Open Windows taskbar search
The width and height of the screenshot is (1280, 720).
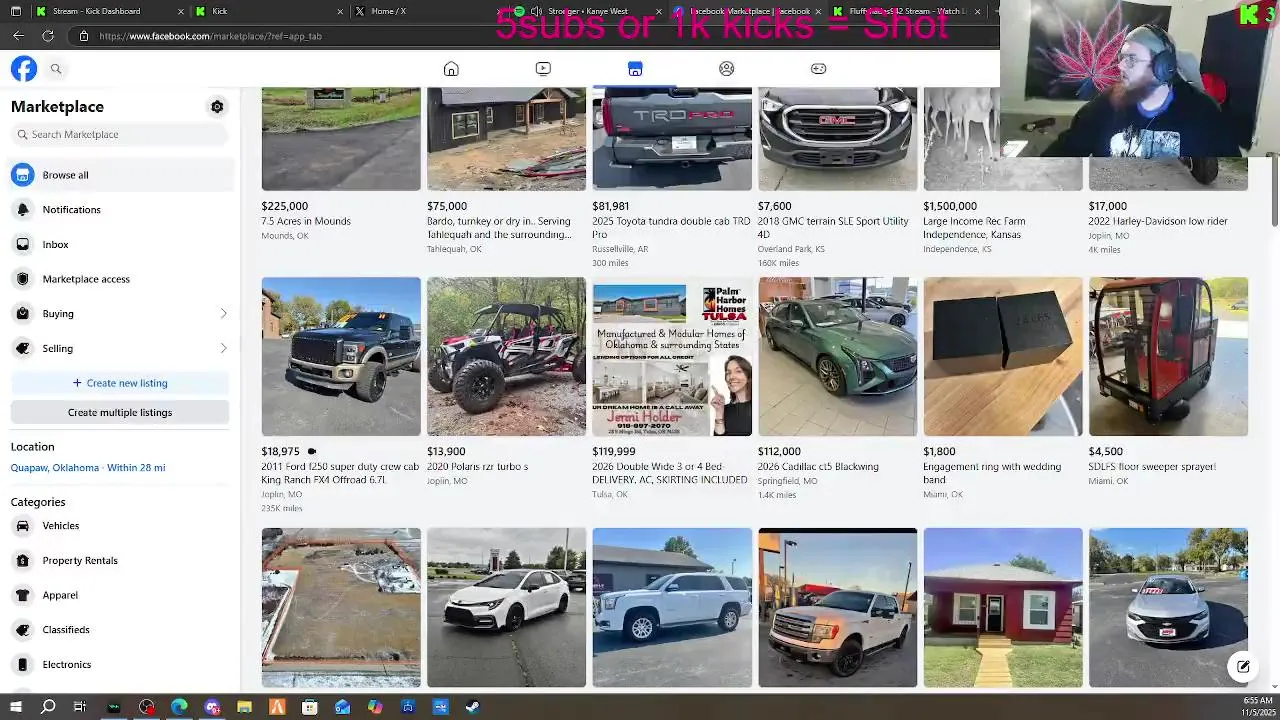(x=48, y=707)
